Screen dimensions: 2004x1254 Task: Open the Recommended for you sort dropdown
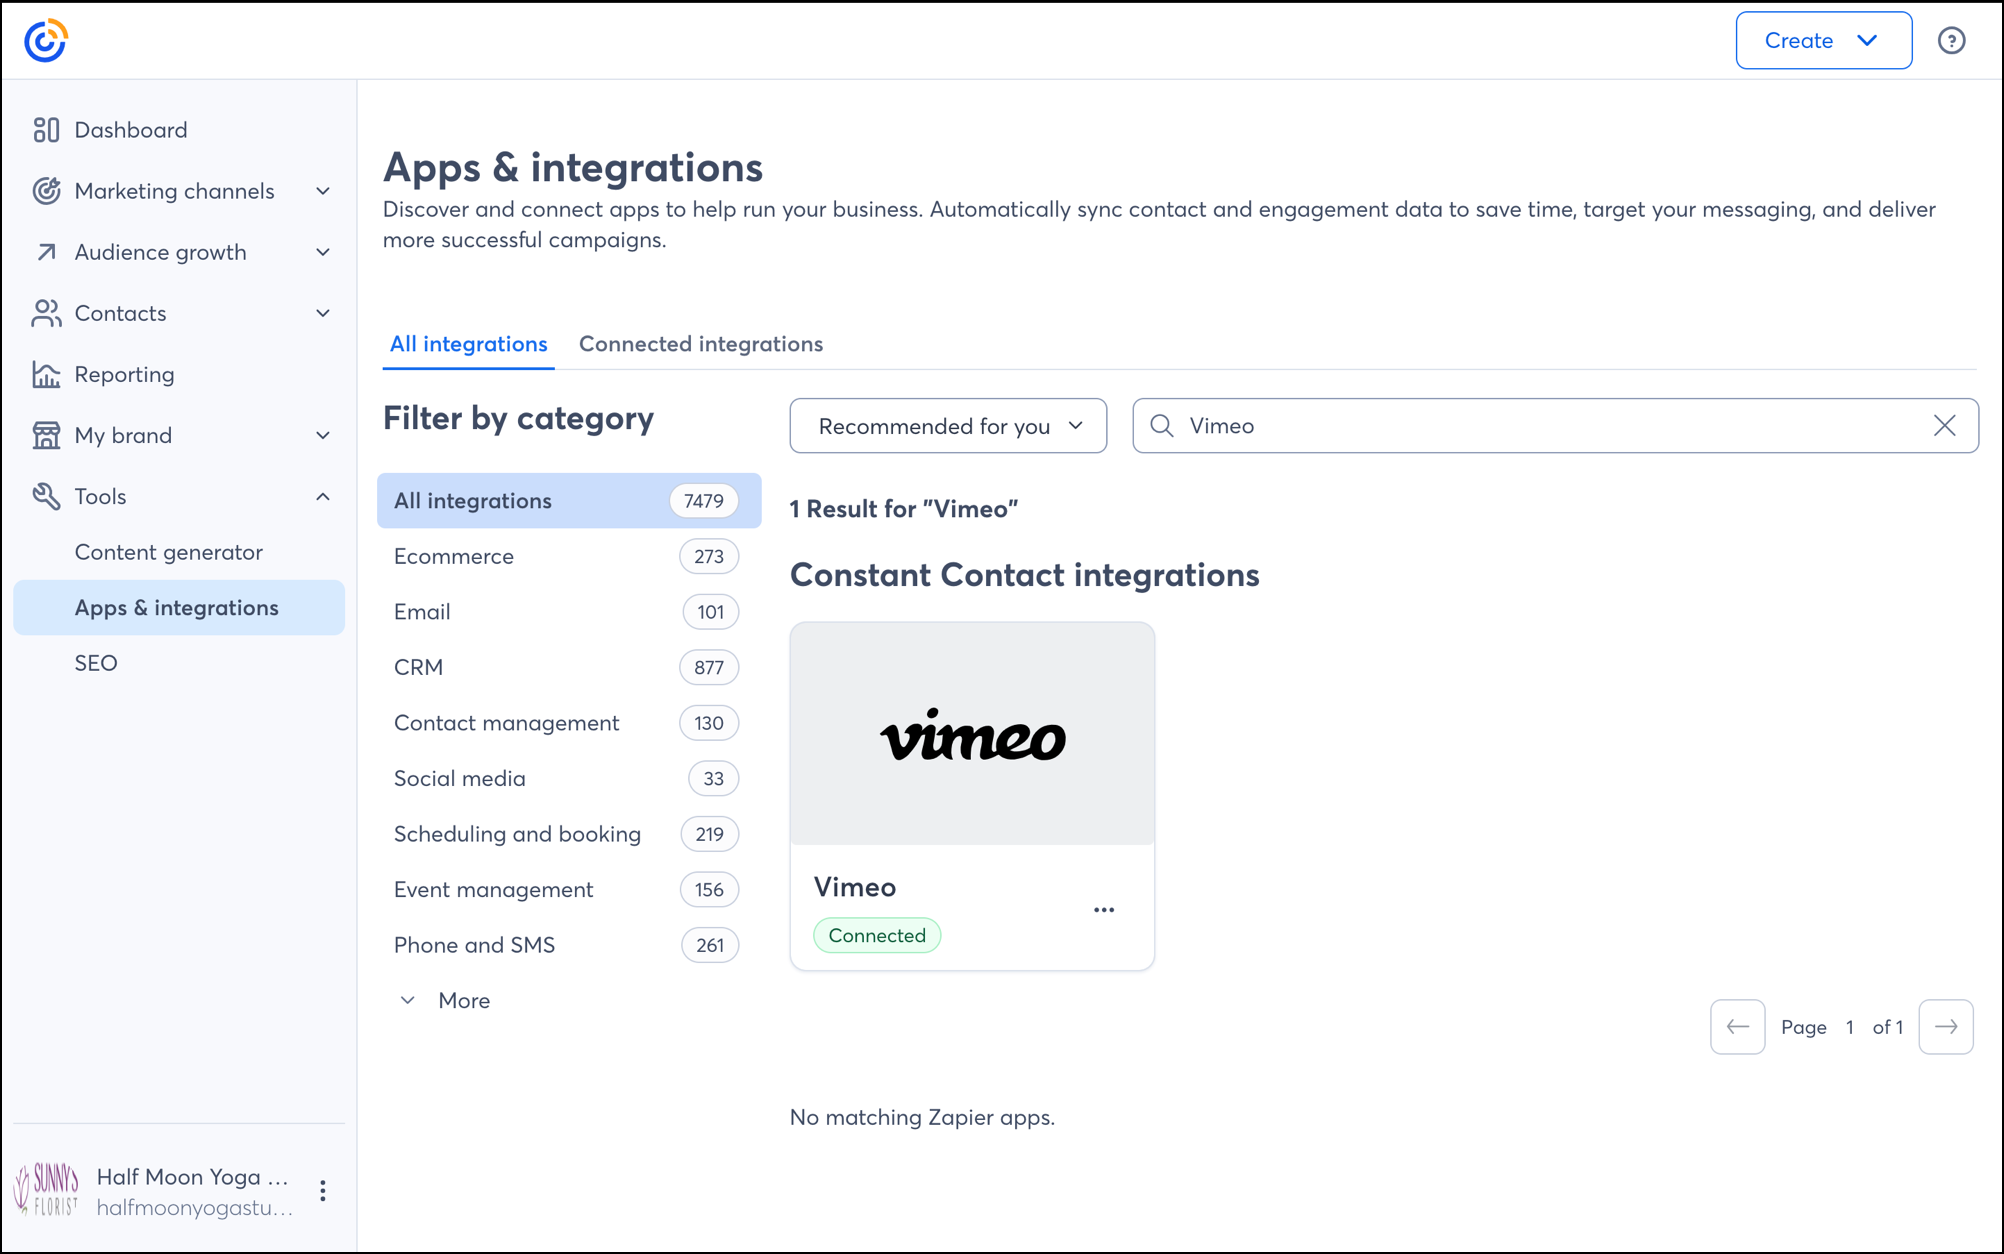(x=948, y=426)
